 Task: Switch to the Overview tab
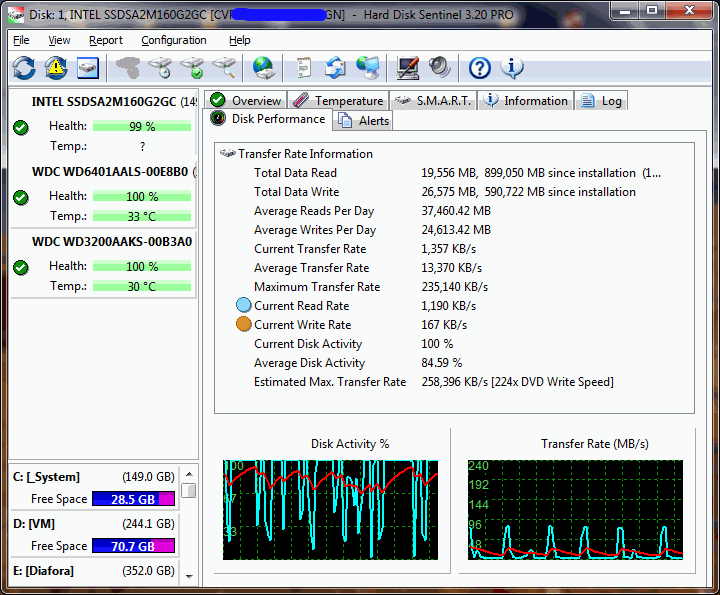click(x=245, y=100)
